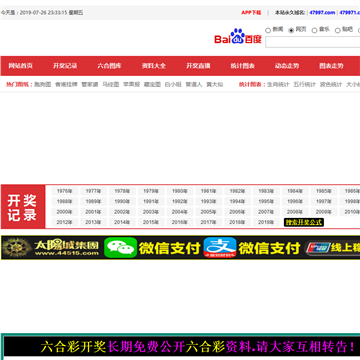Image resolution: width=360 pixels, height=360 pixels.
Task: Open the 2002年 draw records
Action: coord(122,212)
